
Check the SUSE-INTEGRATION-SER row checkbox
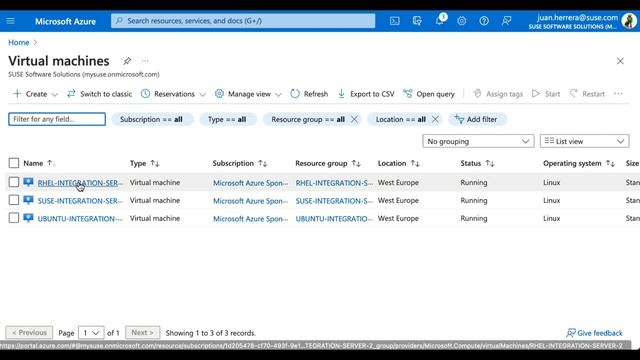14,200
